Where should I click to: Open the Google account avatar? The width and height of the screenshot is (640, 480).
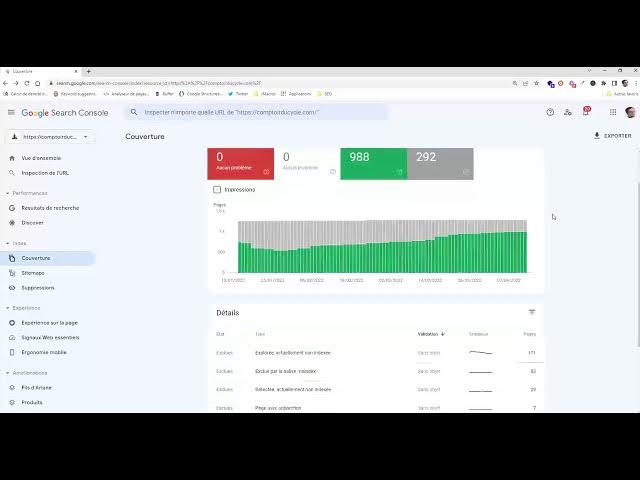point(630,112)
